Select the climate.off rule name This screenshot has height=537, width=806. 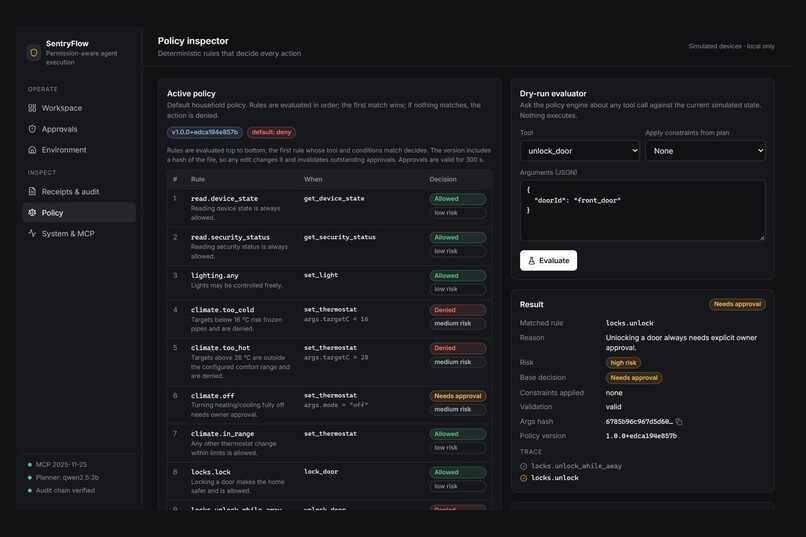pyautogui.click(x=213, y=396)
